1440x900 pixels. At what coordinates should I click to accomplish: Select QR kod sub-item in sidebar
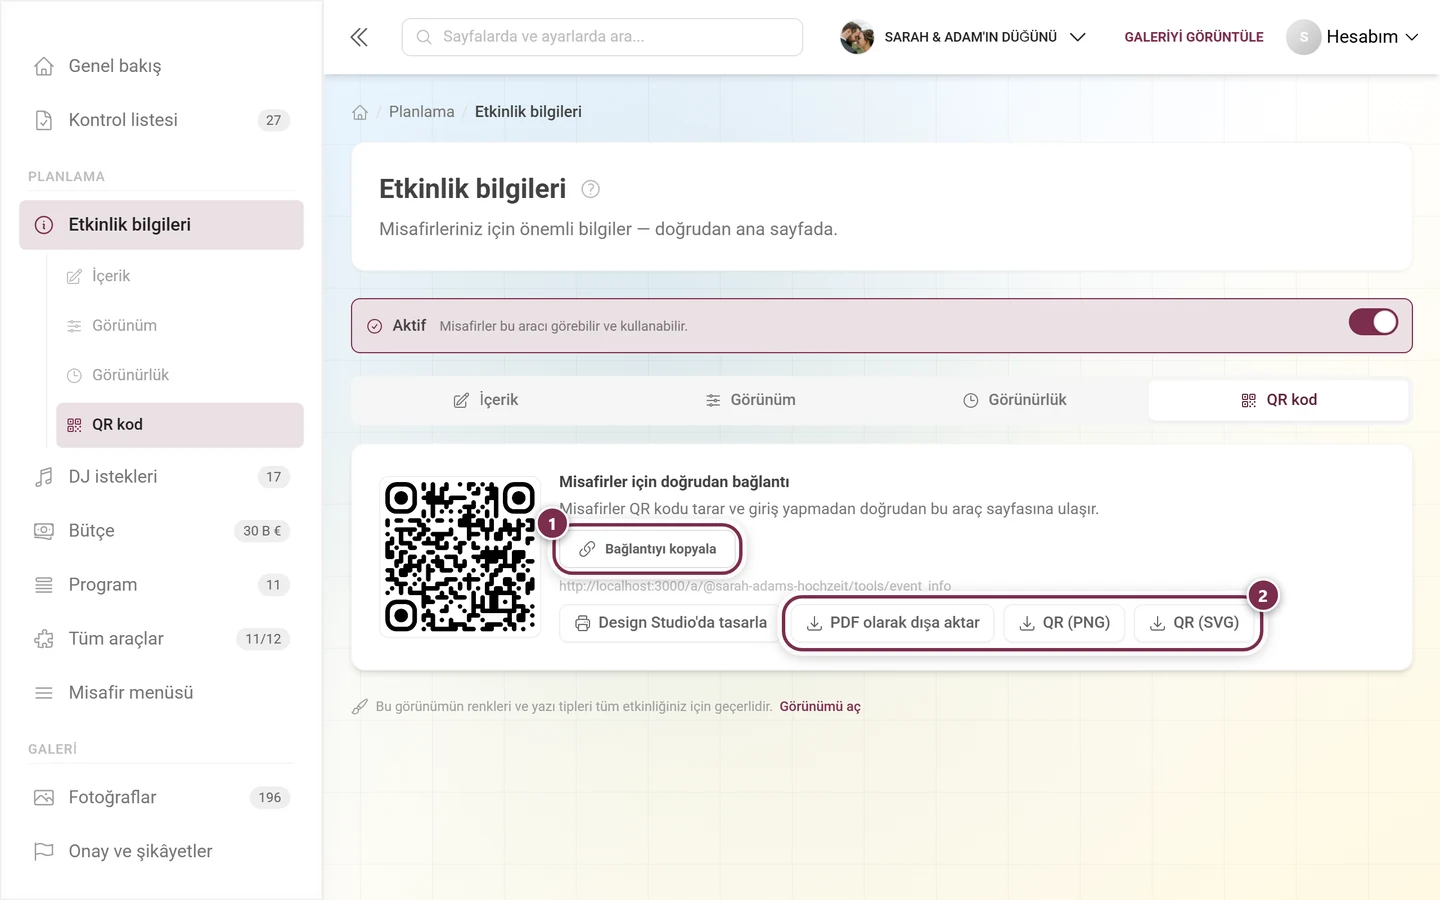click(x=180, y=425)
